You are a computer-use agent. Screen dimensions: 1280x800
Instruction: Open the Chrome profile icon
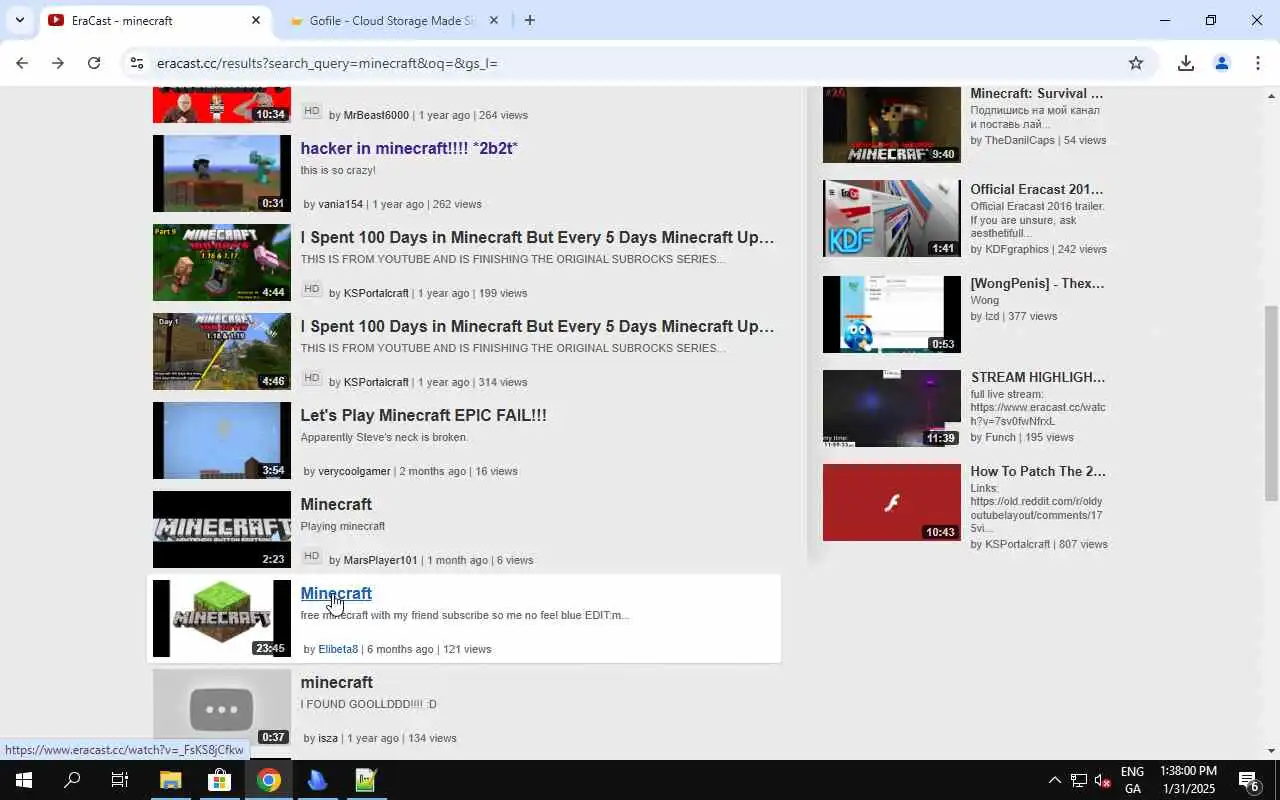(1221, 63)
